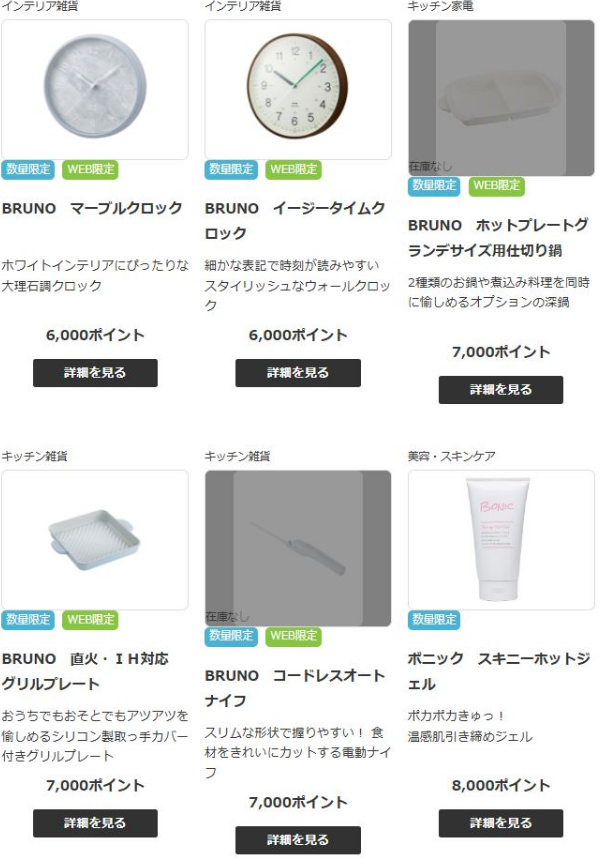Viewport: 605px width, 866px height.
Task: Open the Bonic hot gel tube image
Action: pos(501,540)
